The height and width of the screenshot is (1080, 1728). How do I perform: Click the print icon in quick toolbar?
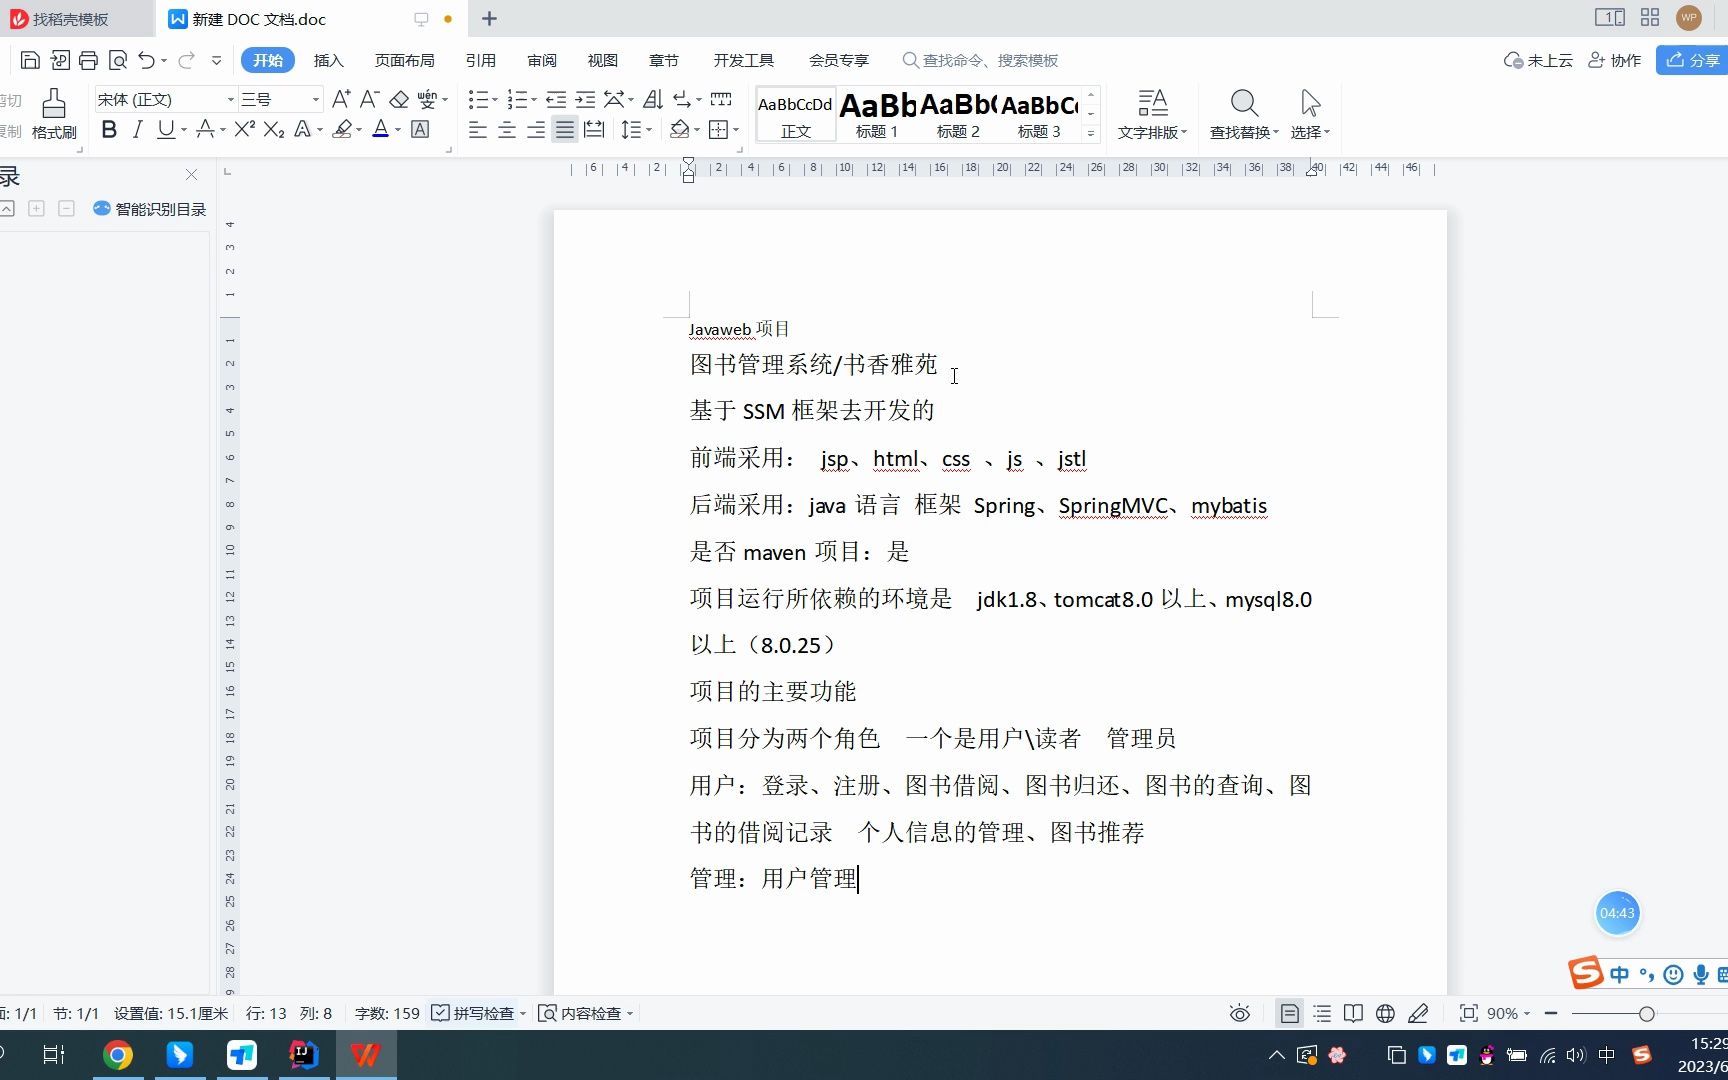[x=88, y=61]
